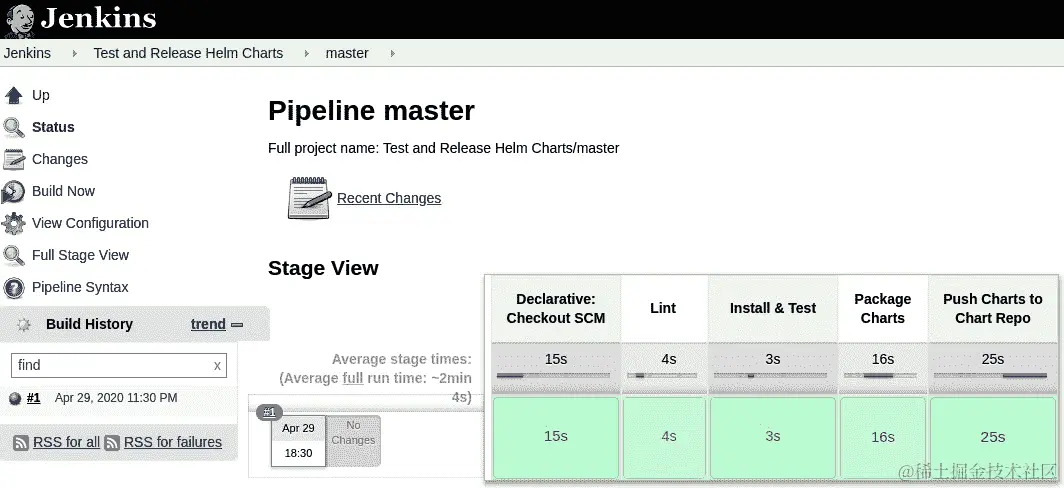The width and height of the screenshot is (1064, 488).
Task: Click the #1 build badge in Stage View
Action: click(269, 412)
